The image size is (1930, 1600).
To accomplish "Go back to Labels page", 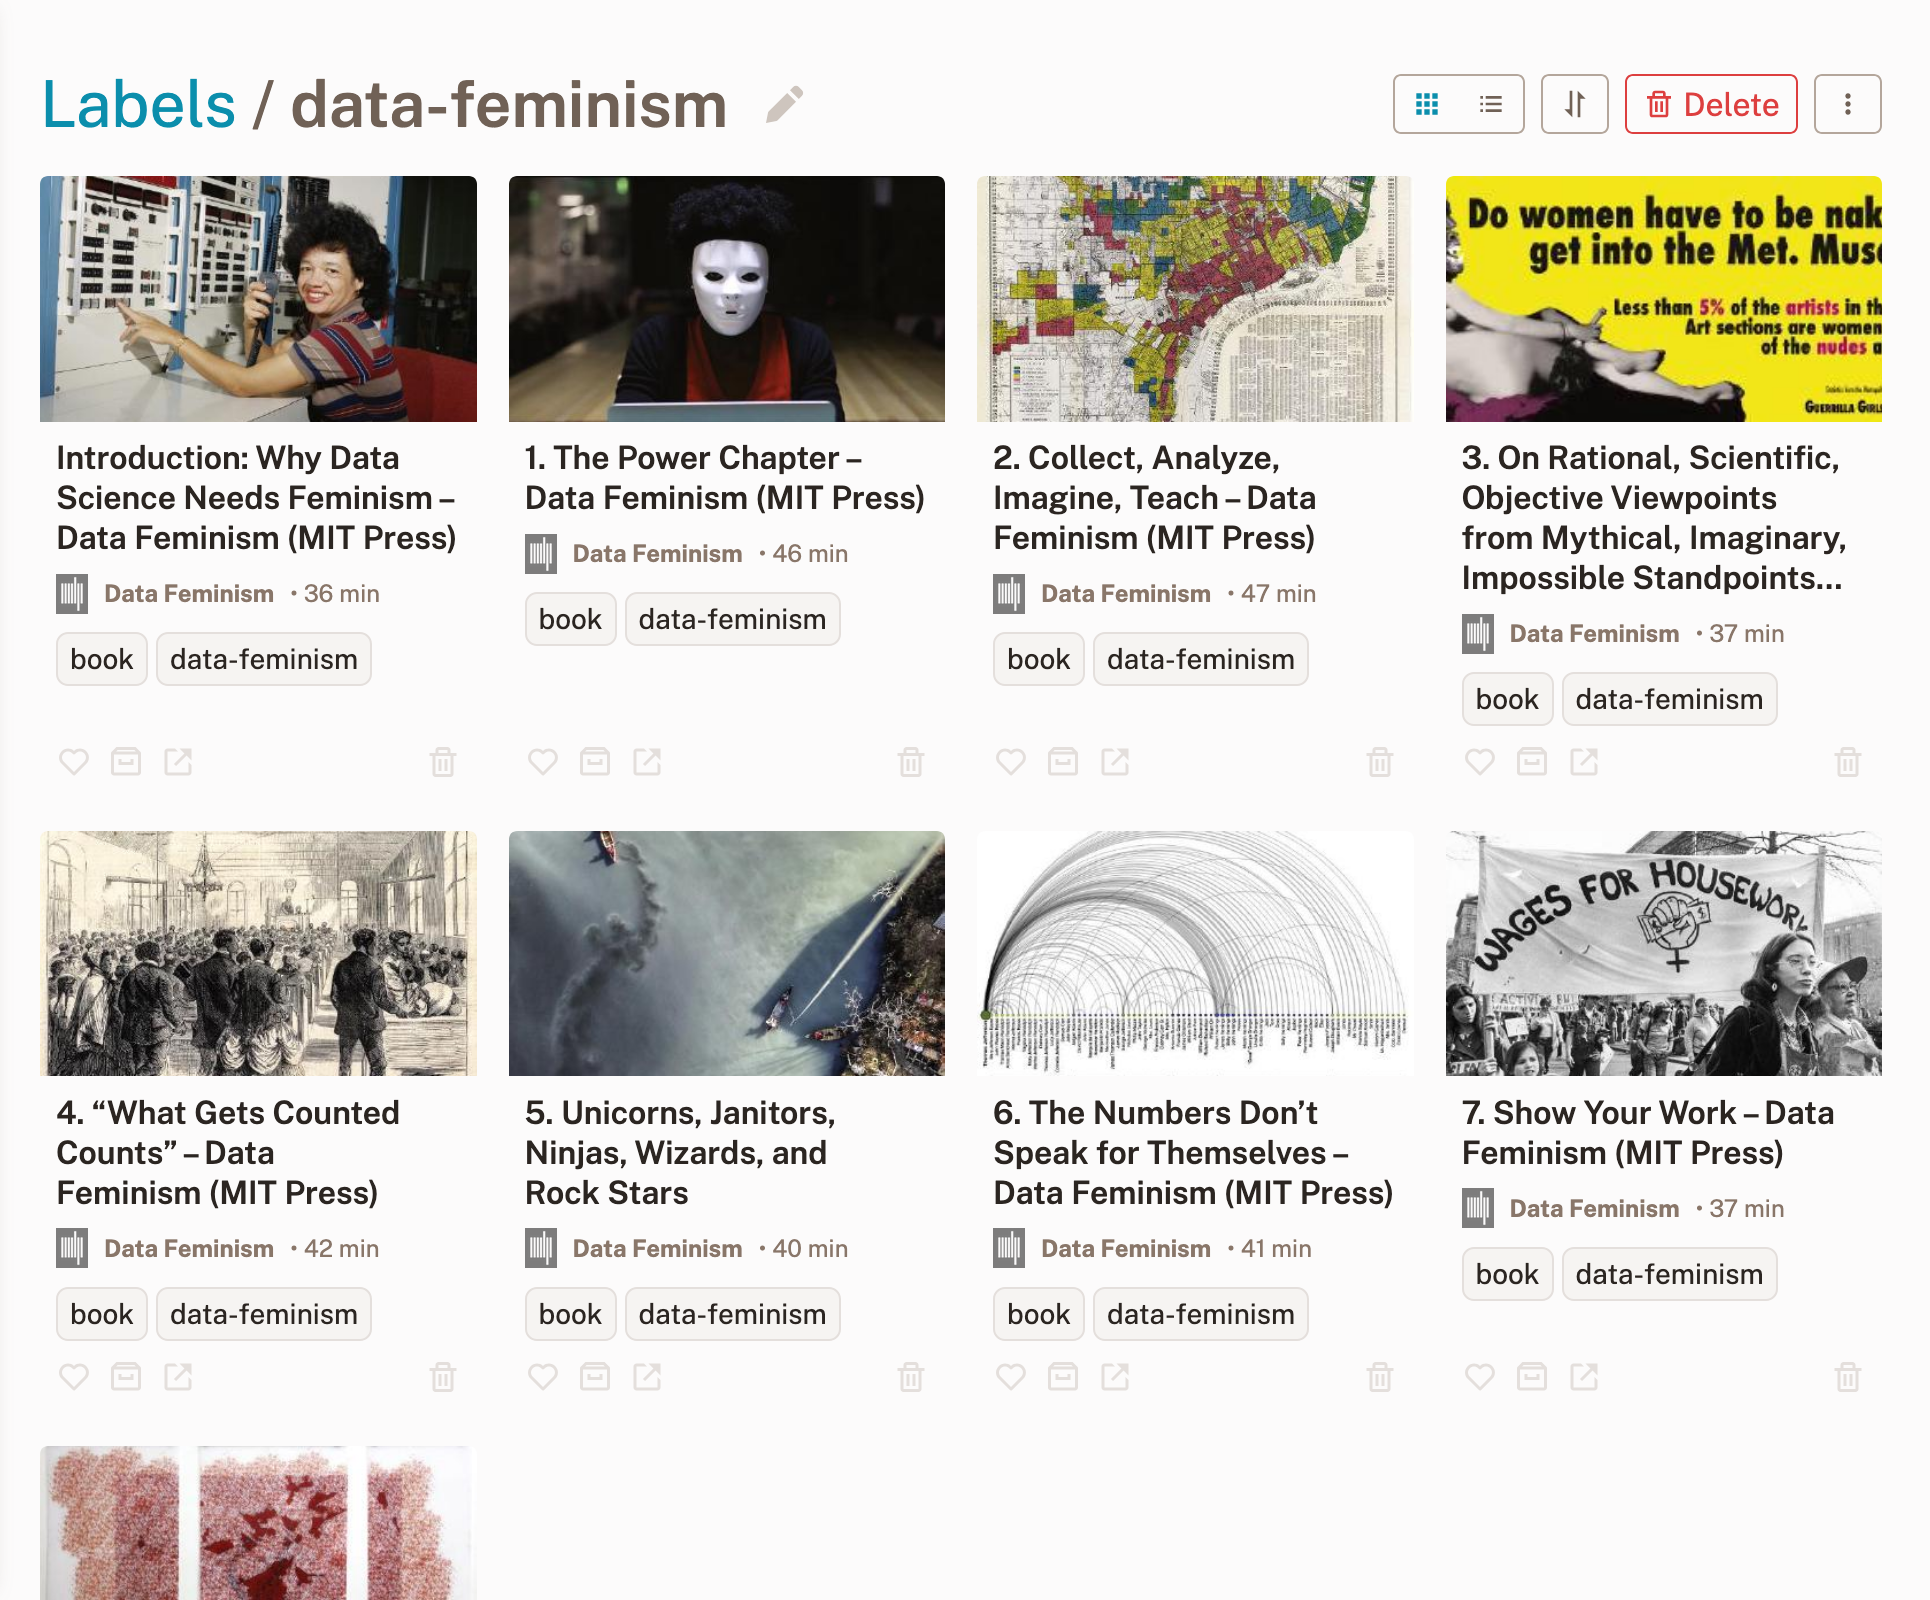I will (139, 105).
